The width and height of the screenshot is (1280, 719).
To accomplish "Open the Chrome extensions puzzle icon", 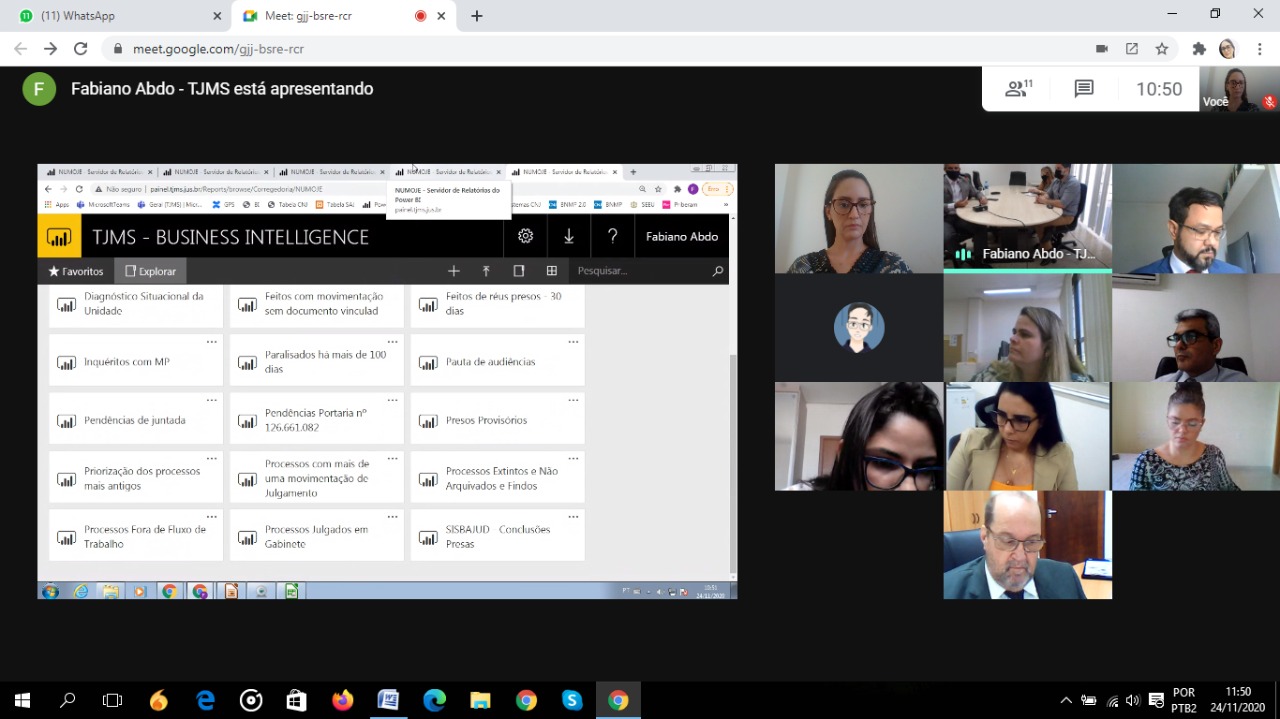I will (1199, 49).
